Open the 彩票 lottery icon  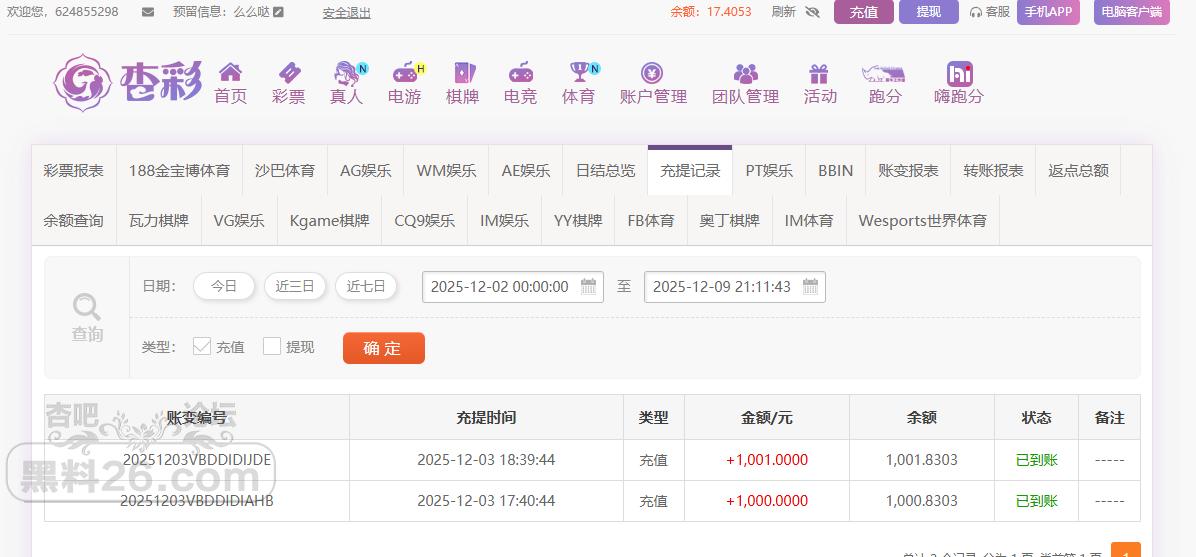coord(288,73)
